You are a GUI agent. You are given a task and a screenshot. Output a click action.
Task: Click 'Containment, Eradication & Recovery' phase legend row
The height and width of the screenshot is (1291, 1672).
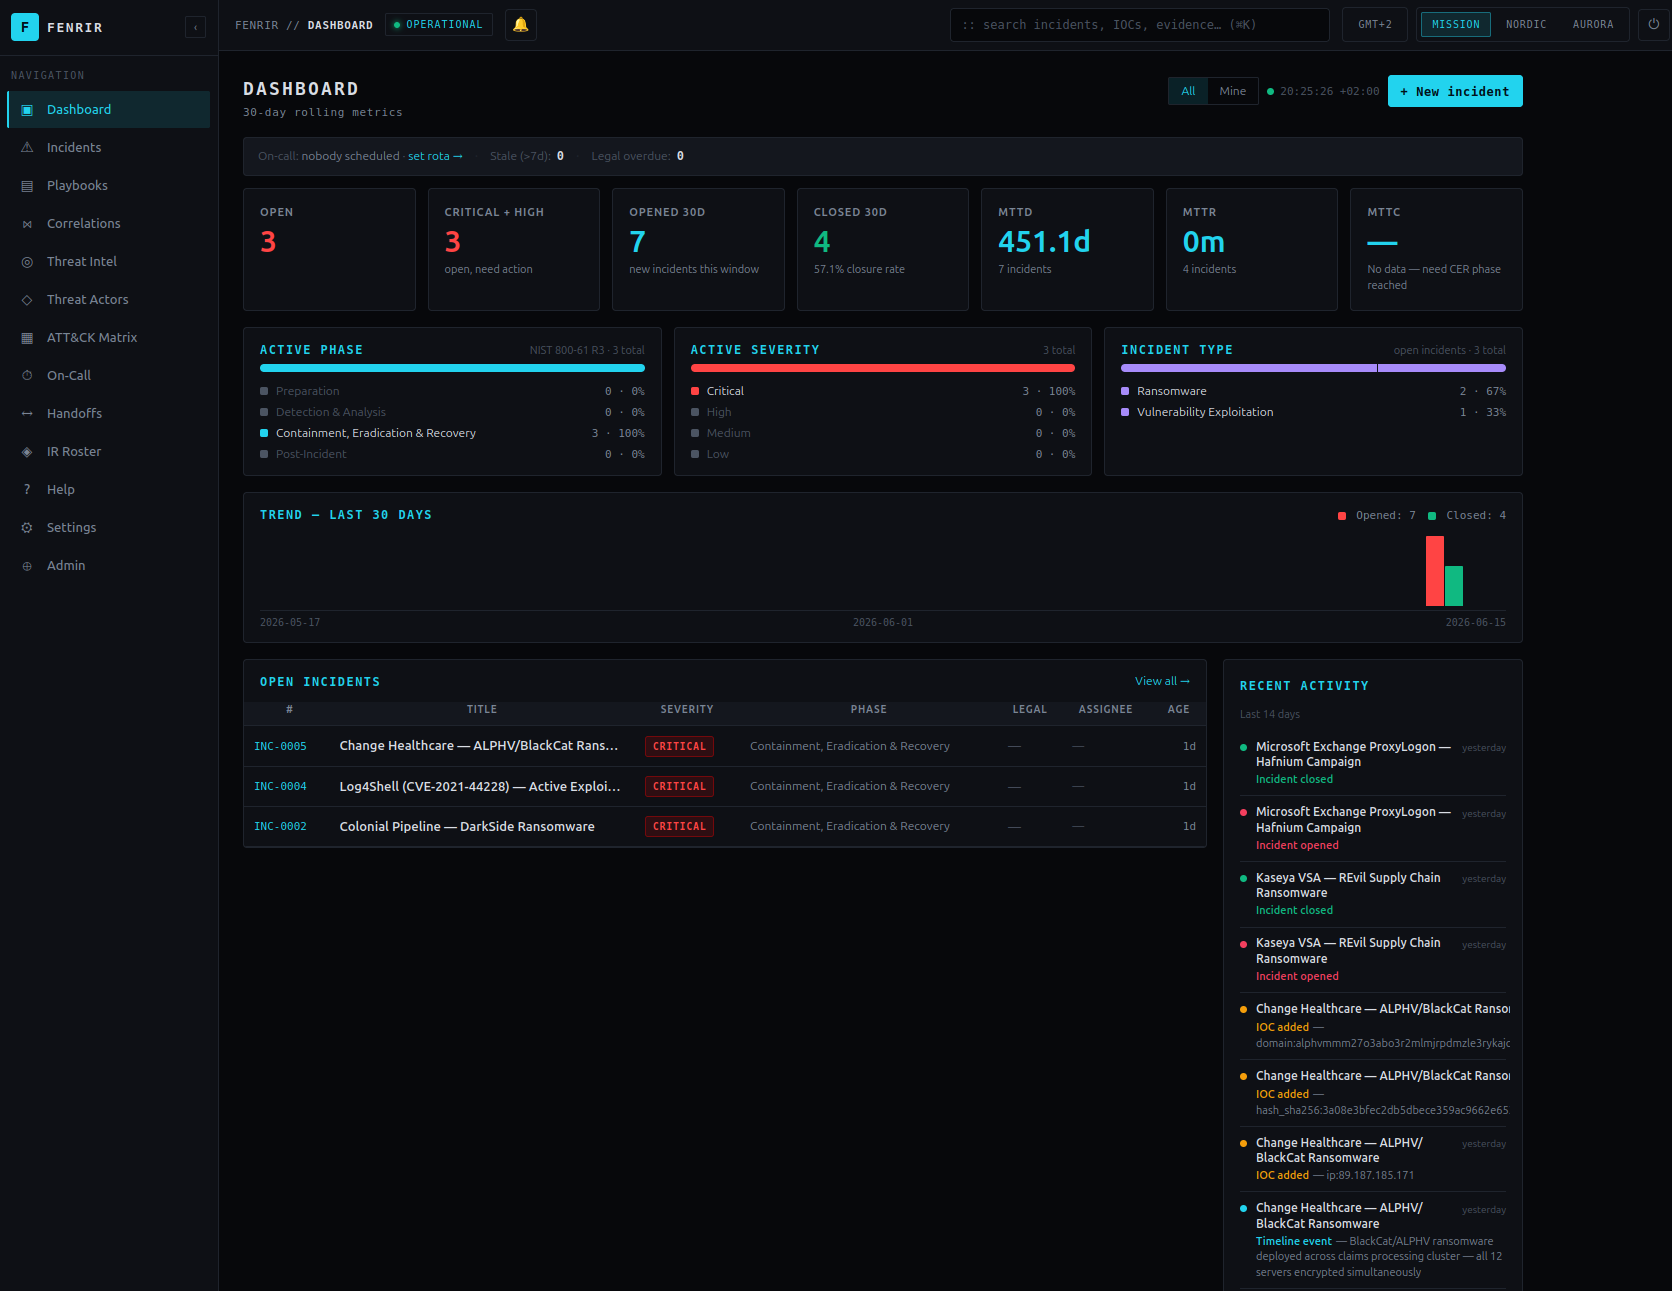[x=452, y=433]
